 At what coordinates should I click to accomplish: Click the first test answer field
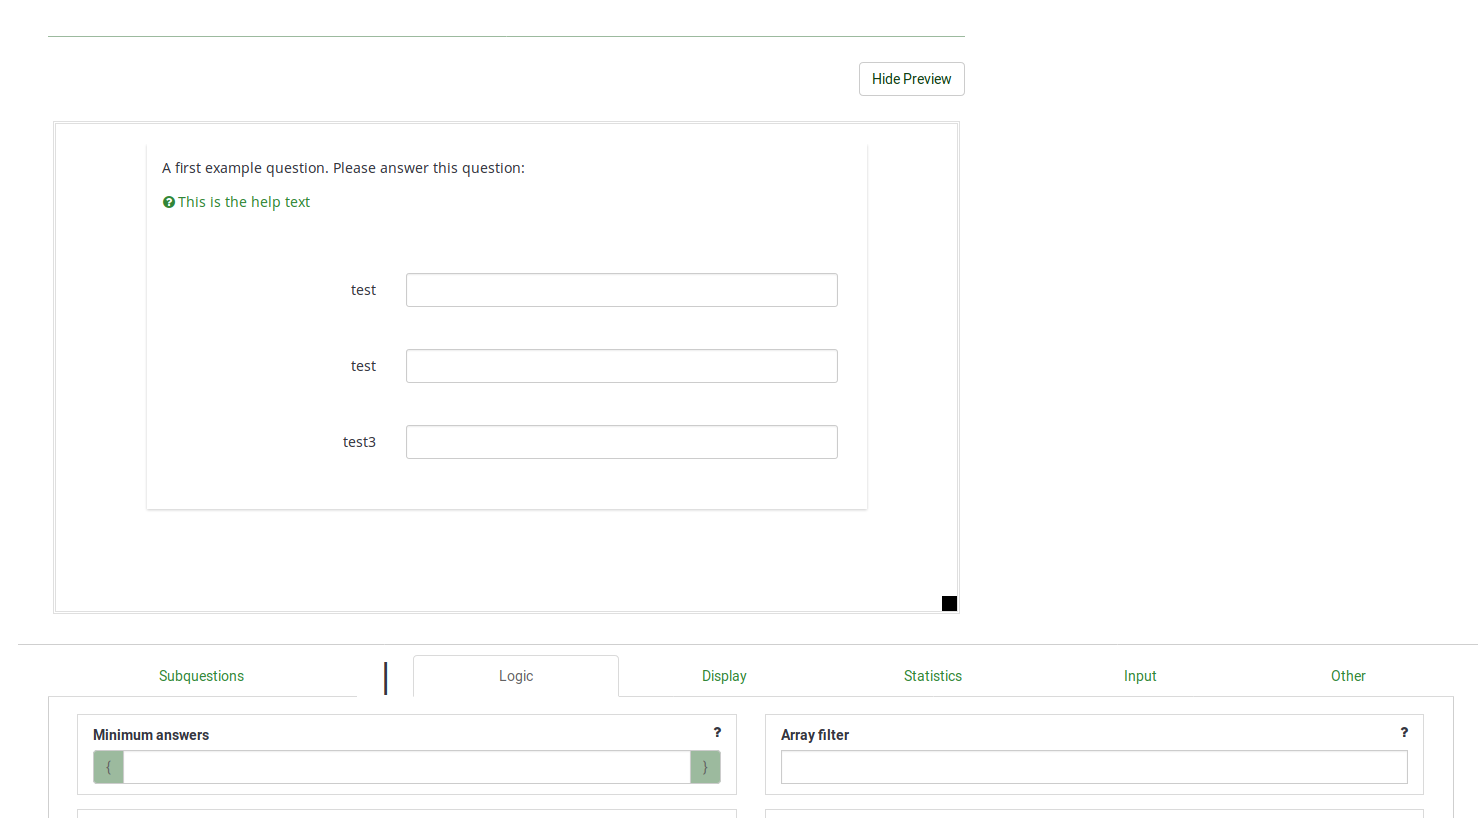tap(621, 290)
